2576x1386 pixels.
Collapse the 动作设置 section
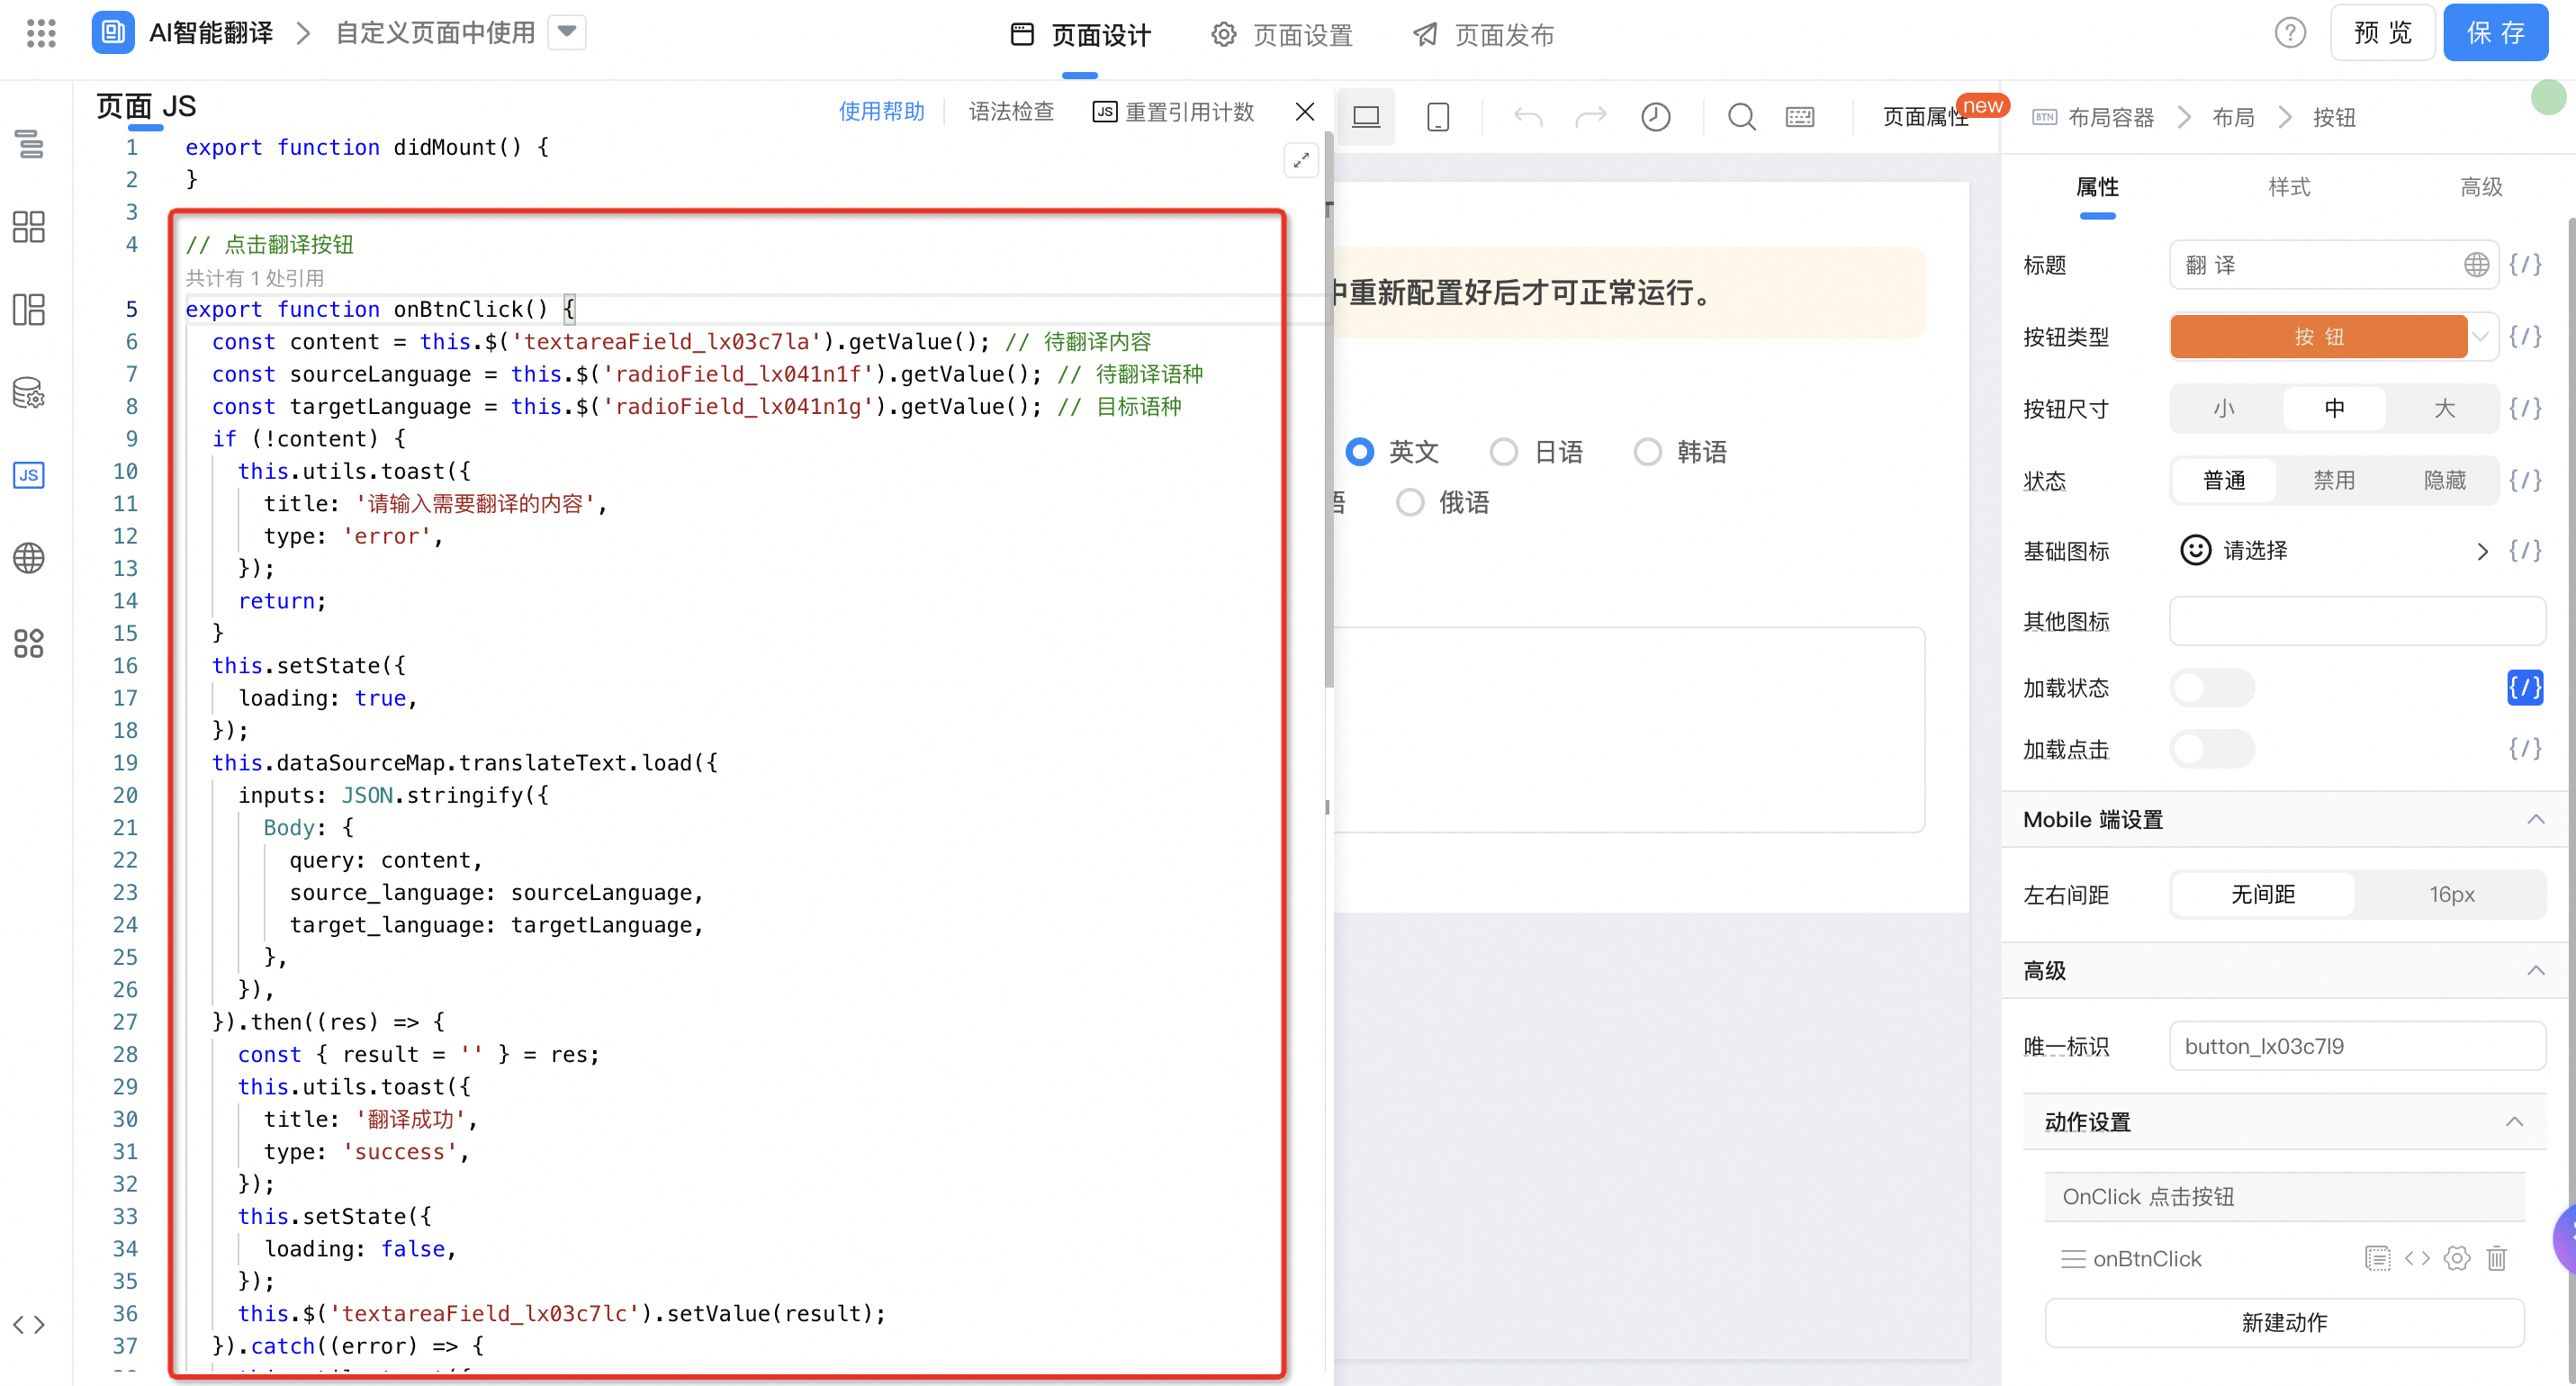point(2514,1122)
